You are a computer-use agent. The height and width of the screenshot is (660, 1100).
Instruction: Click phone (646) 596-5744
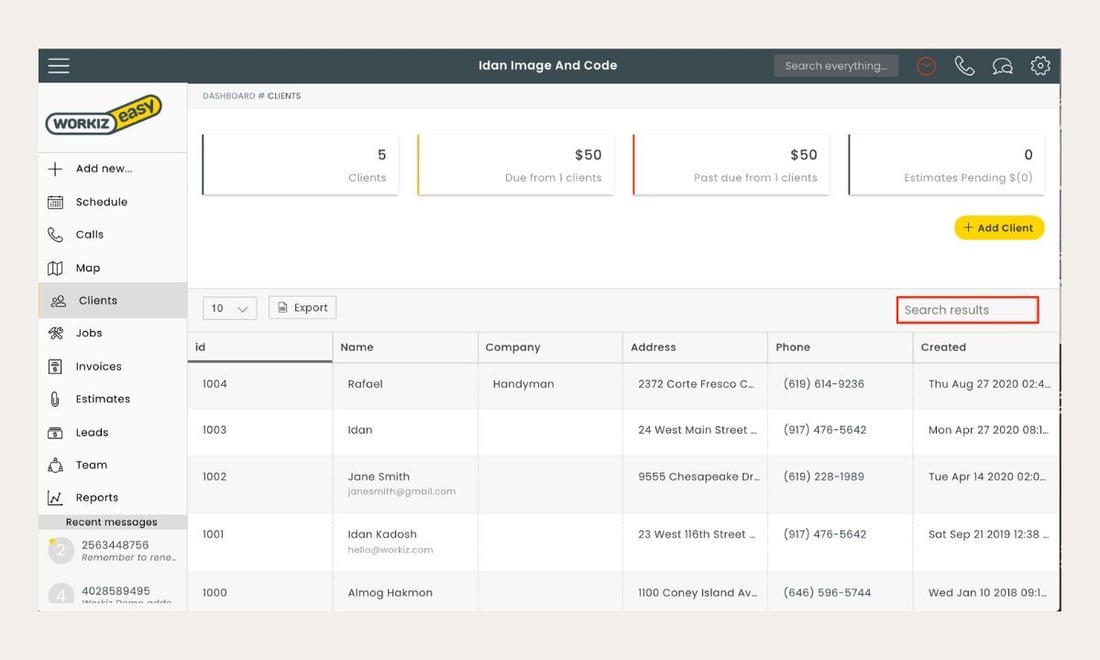(x=827, y=593)
